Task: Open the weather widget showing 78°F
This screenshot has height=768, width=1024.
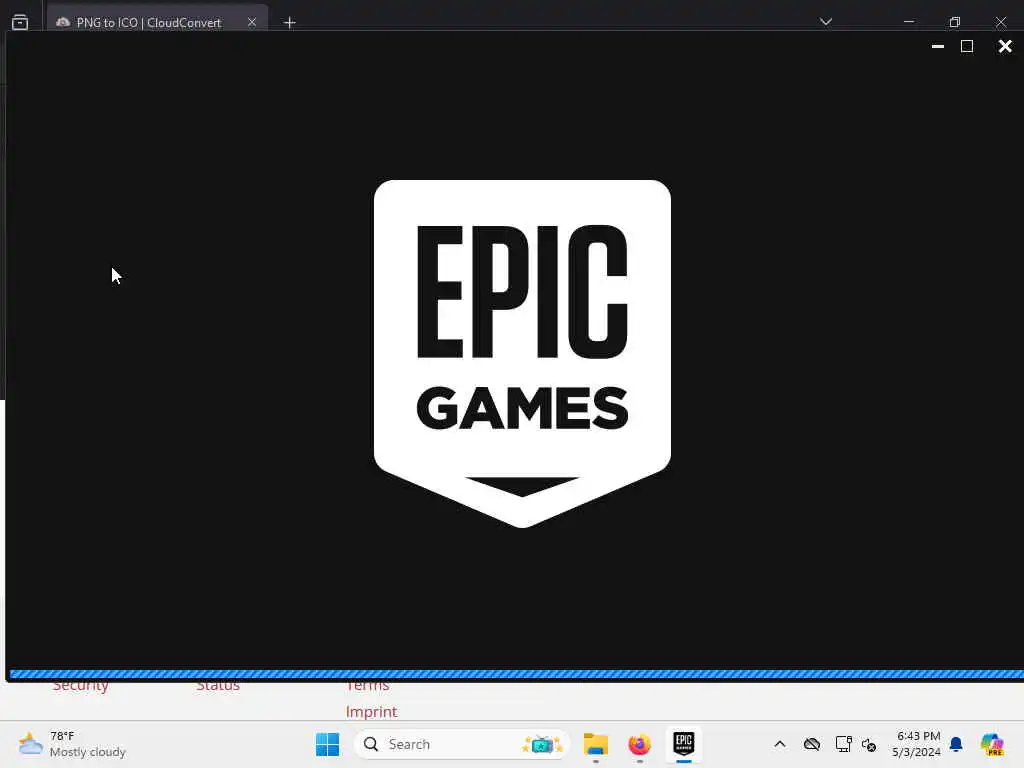Action: coord(72,744)
